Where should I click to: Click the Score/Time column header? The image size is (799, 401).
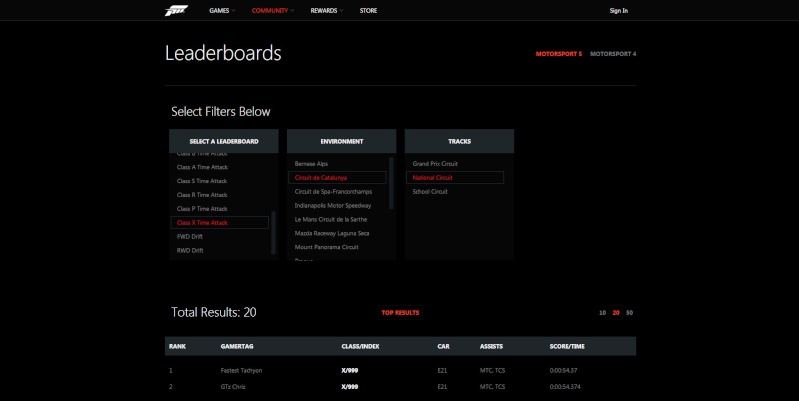pos(567,346)
